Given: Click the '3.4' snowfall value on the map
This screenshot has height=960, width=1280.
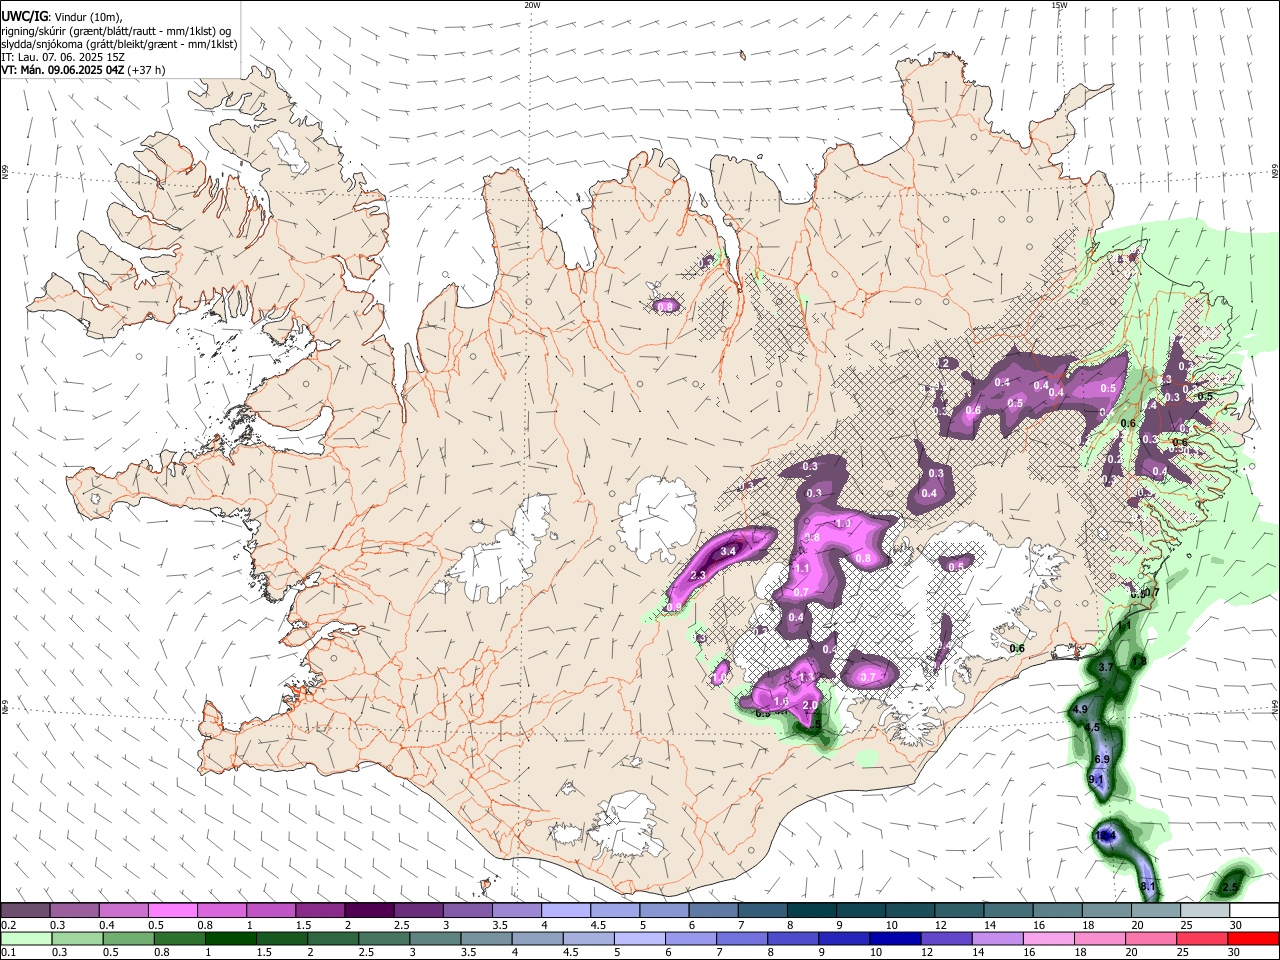Looking at the screenshot, I should (728, 551).
